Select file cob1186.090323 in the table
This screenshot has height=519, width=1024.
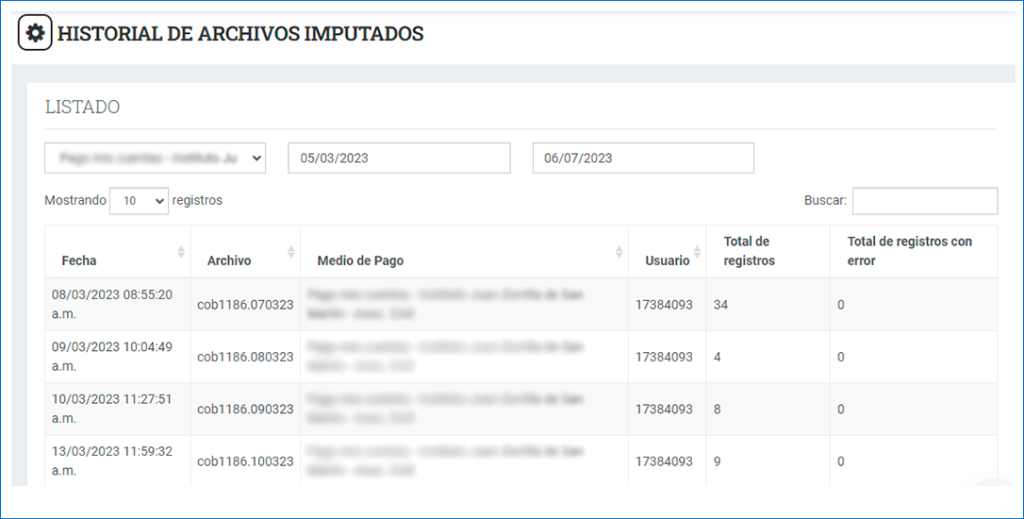tap(245, 409)
